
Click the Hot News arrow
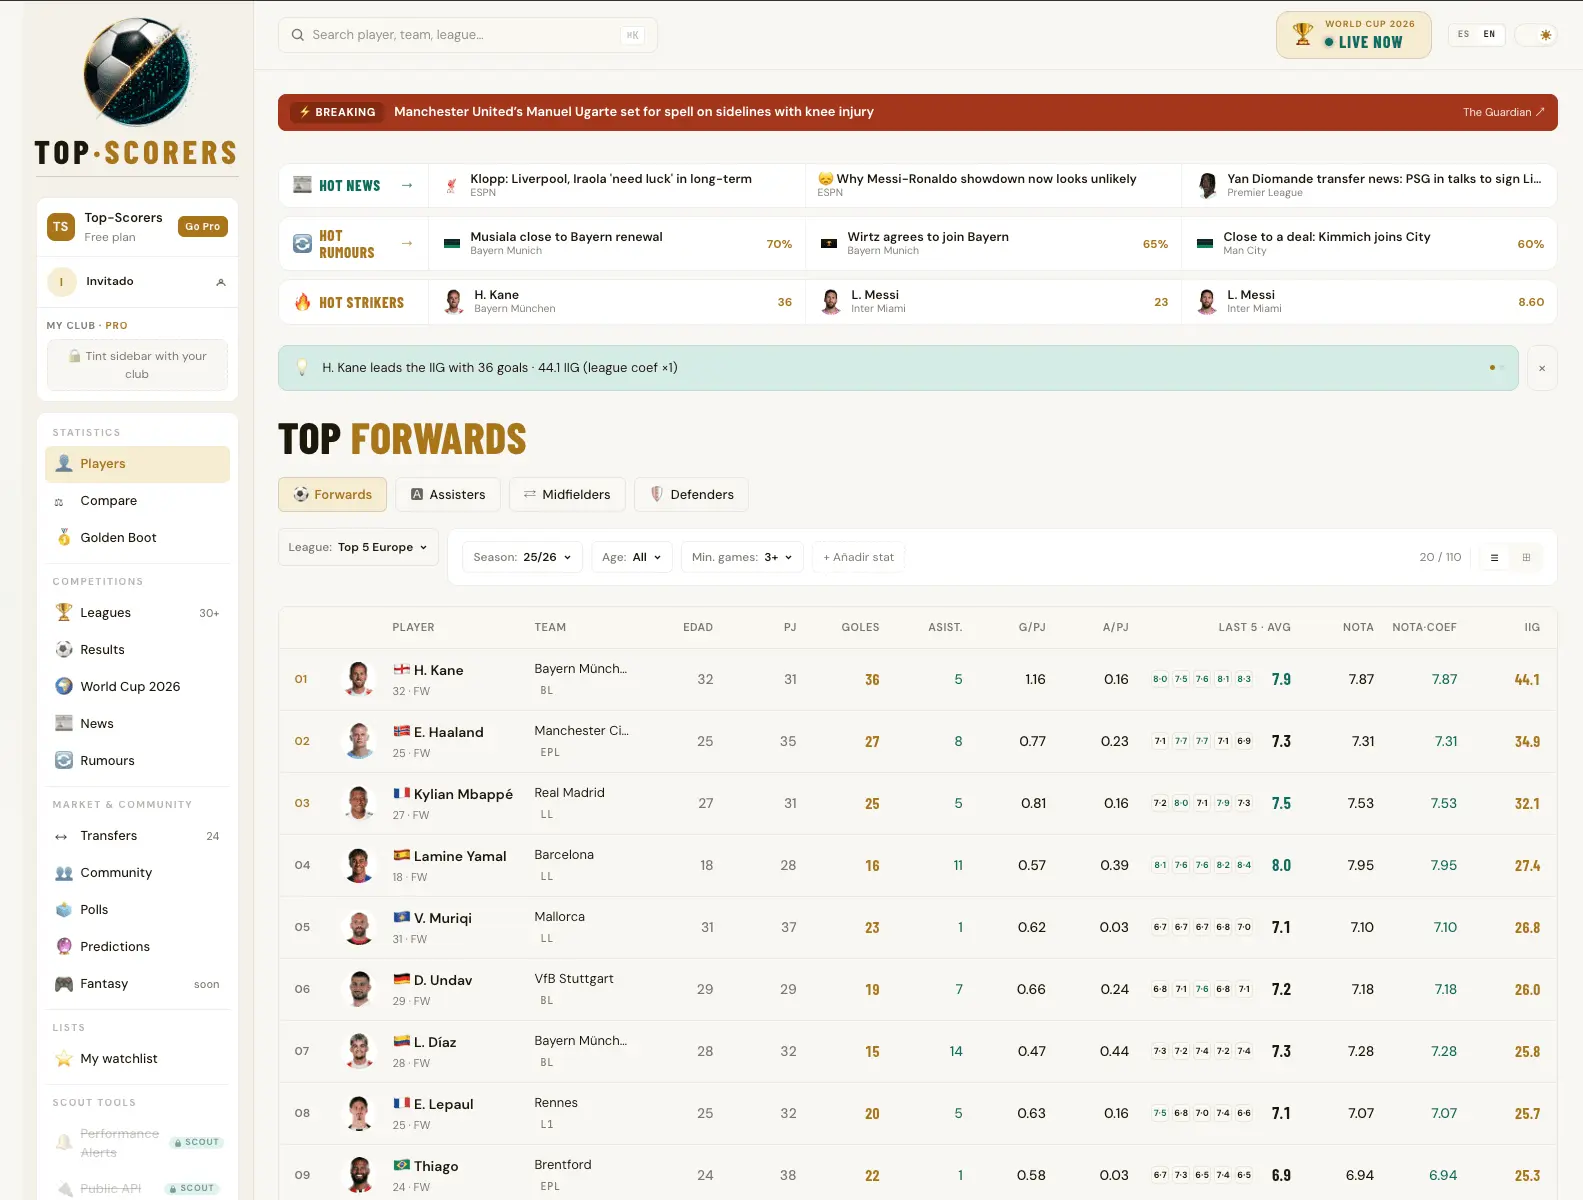(x=407, y=185)
